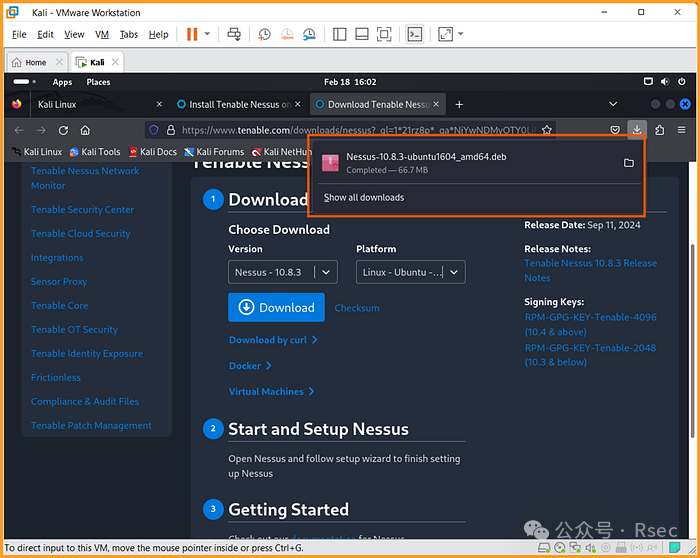Open containing folder for Nessus deb file
The height and width of the screenshot is (558, 700).
[628, 163]
